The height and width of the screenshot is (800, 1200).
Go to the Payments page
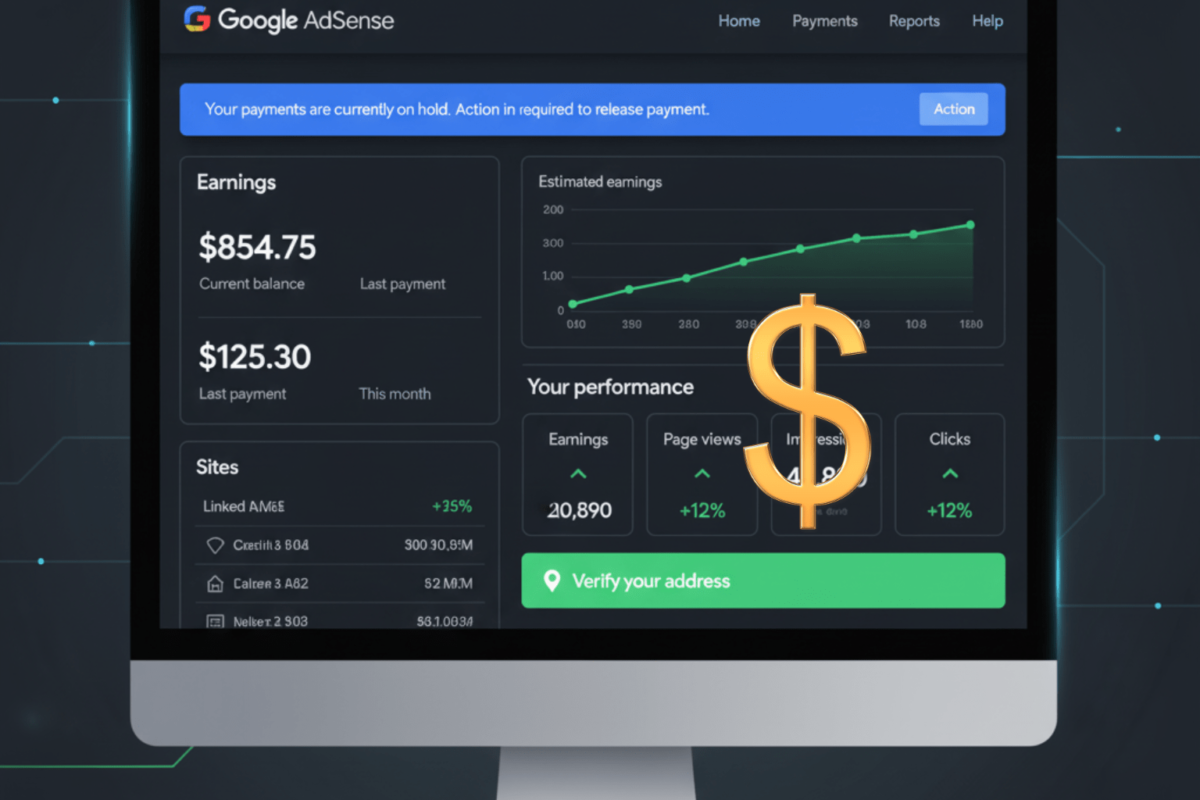point(825,21)
